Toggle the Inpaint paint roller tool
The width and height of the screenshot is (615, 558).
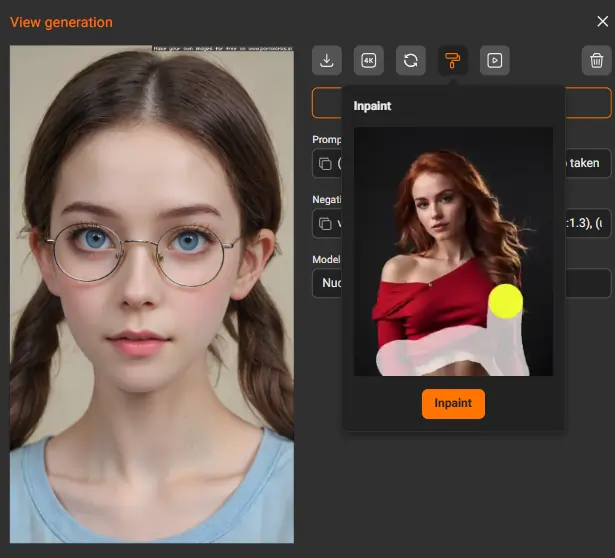coord(453,60)
